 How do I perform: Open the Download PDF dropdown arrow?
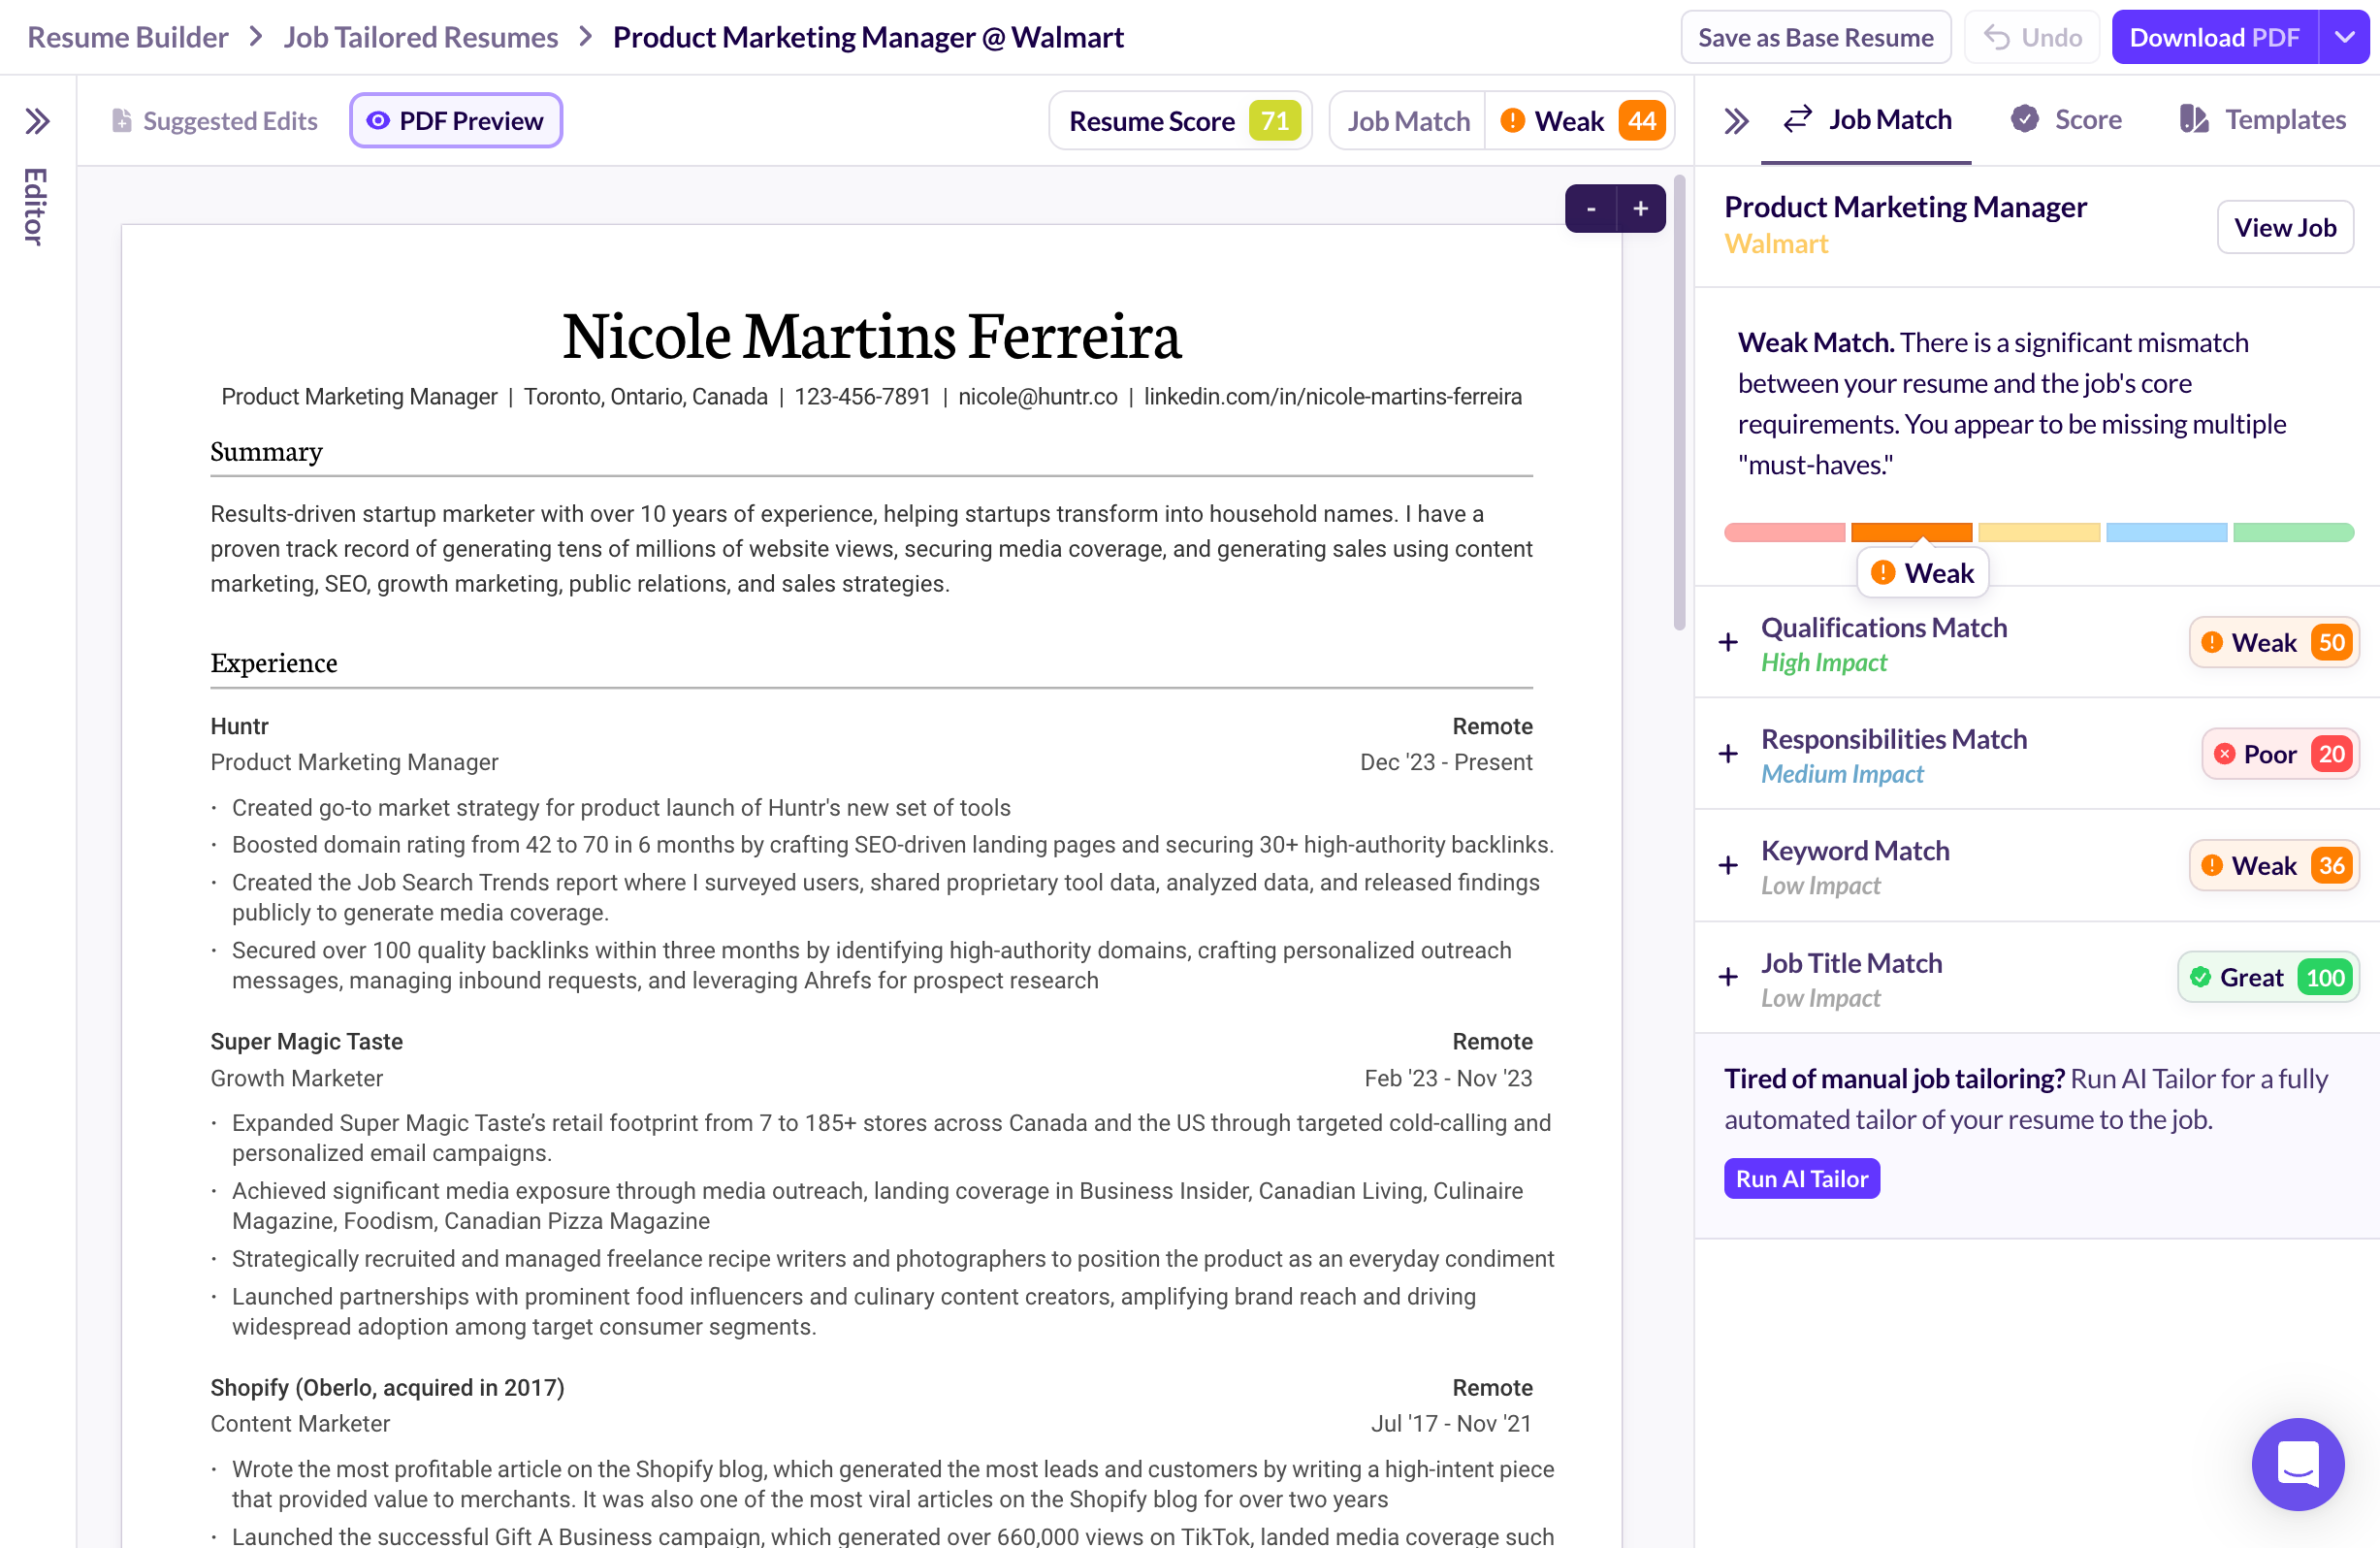2345,37
